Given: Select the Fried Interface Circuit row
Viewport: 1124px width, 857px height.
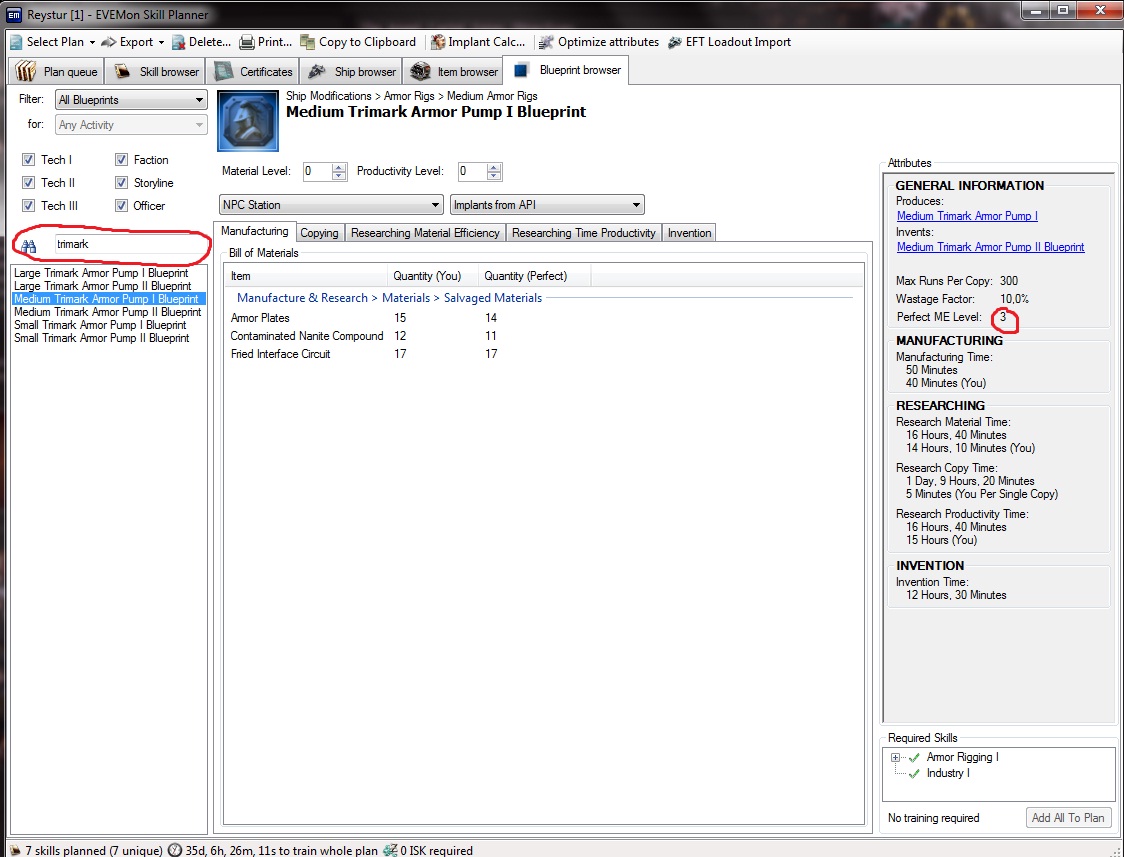Looking at the screenshot, I should pyautogui.click(x=543, y=354).
